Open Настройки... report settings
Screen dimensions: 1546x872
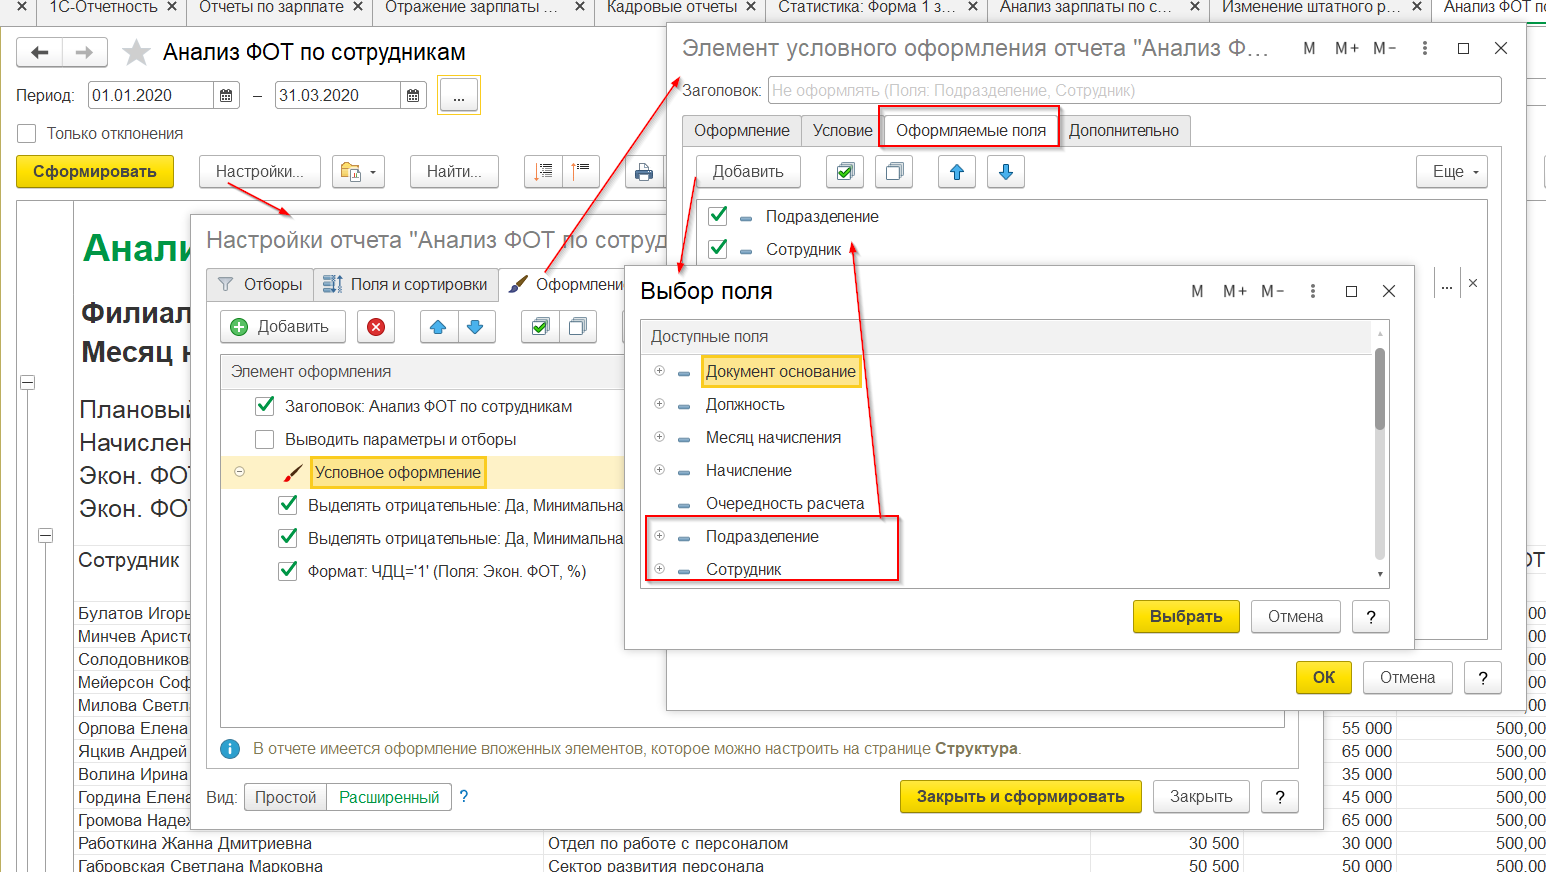tap(260, 171)
